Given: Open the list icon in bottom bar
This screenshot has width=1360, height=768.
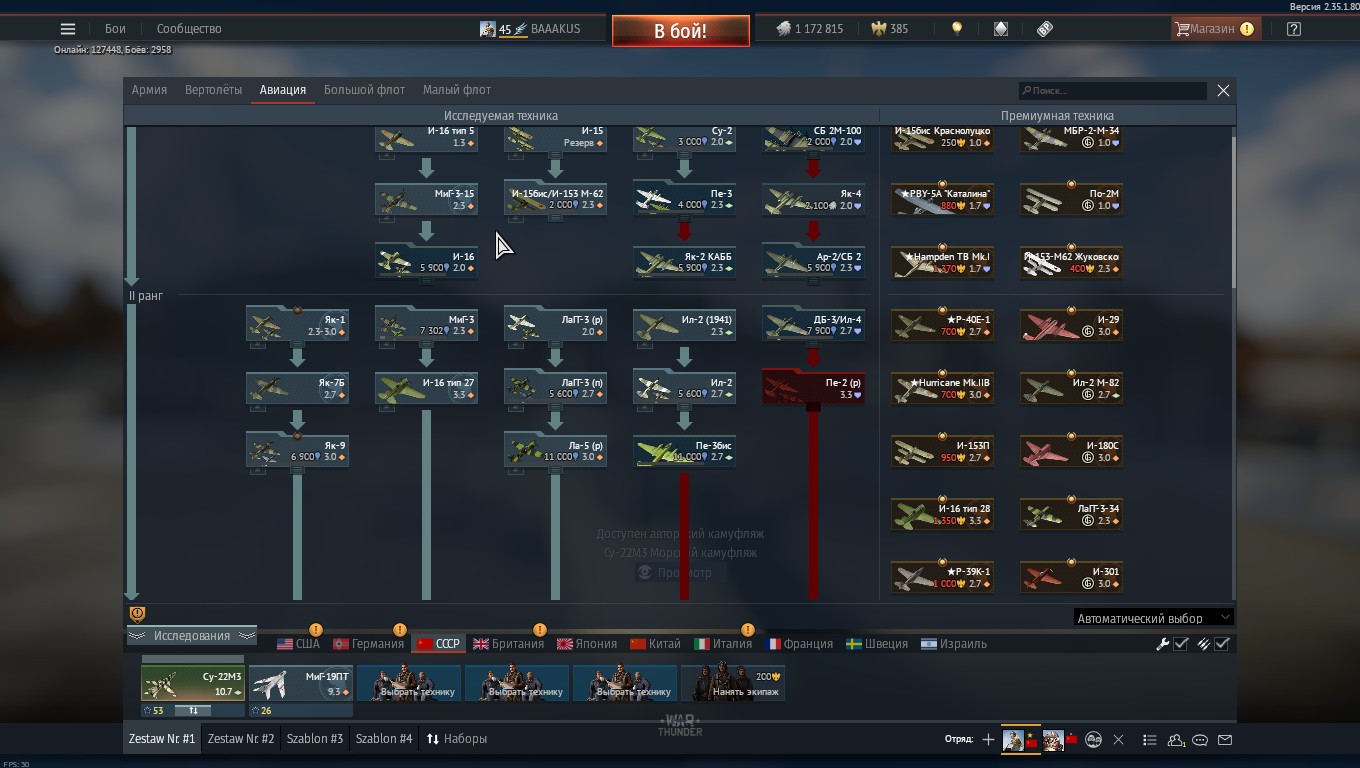Looking at the screenshot, I should pos(1150,740).
